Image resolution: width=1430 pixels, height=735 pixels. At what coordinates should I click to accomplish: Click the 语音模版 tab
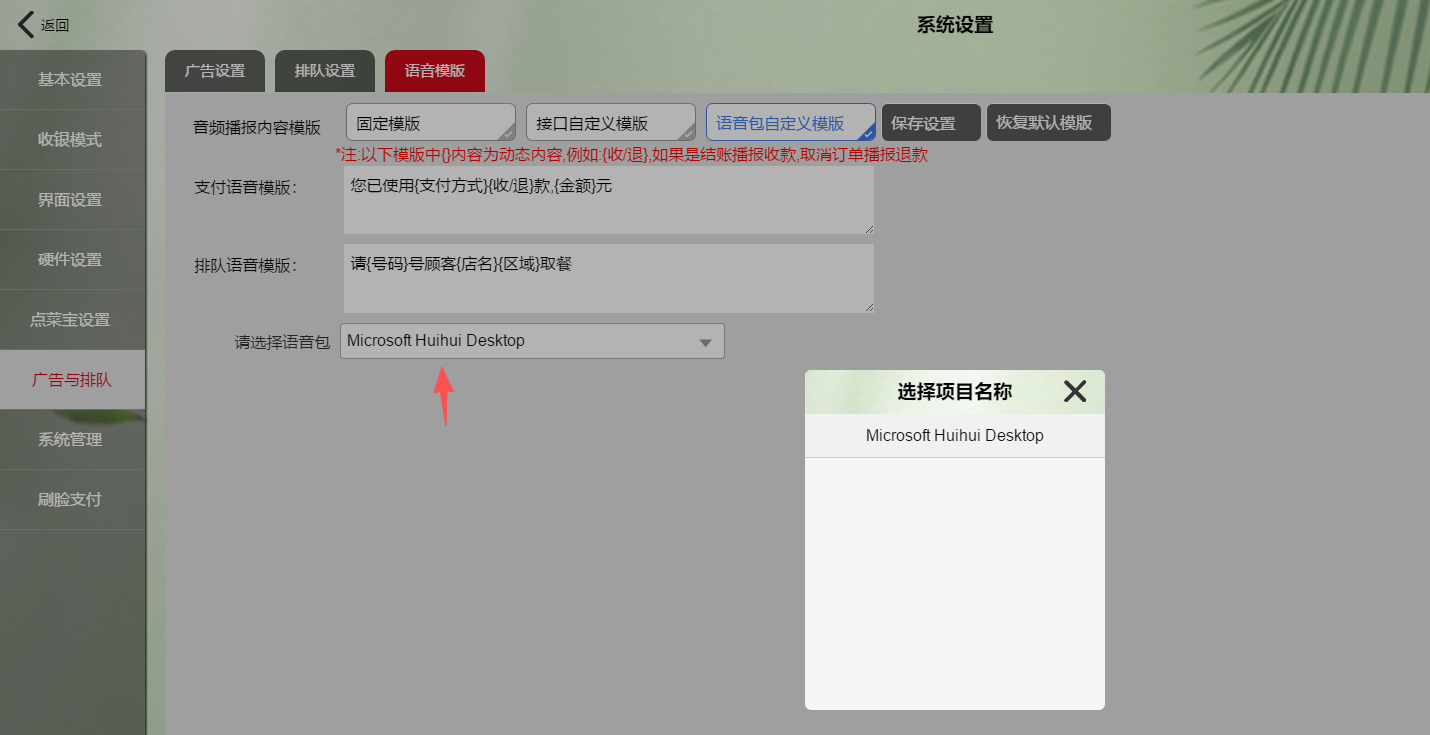[x=435, y=72]
